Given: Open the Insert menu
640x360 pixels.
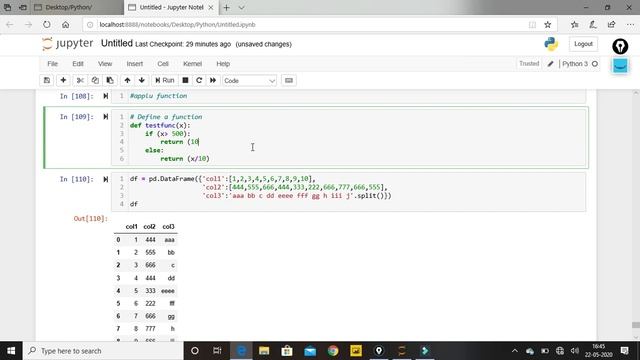Looking at the screenshot, I should 135,64.
